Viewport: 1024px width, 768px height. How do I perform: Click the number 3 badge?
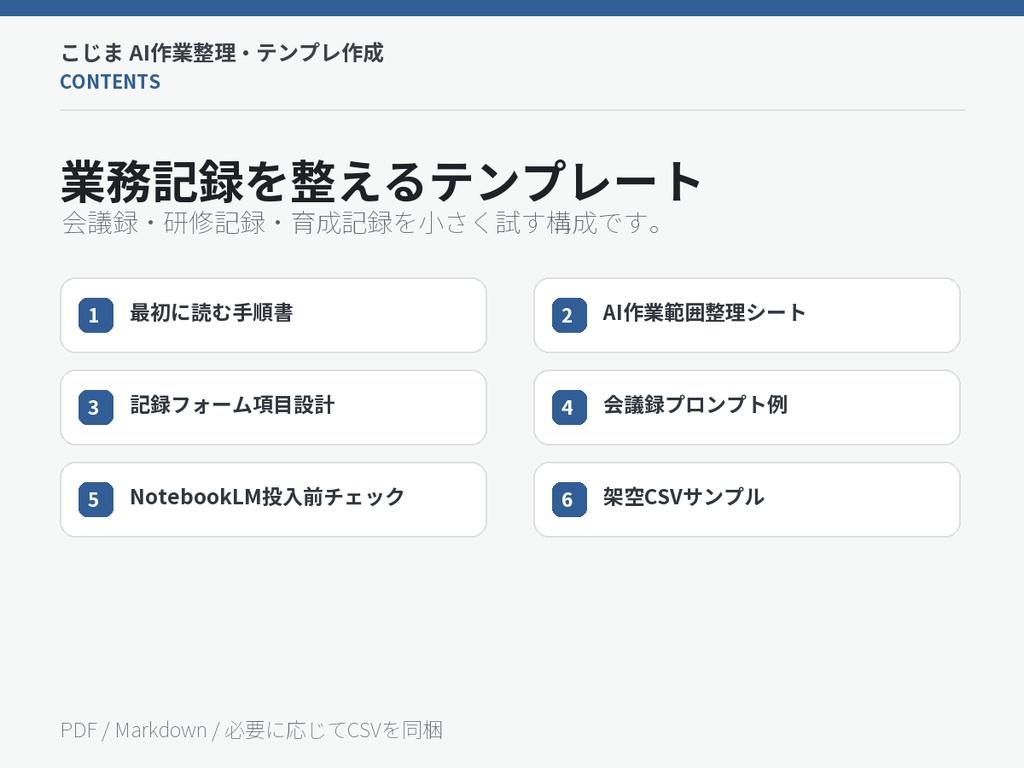95,408
